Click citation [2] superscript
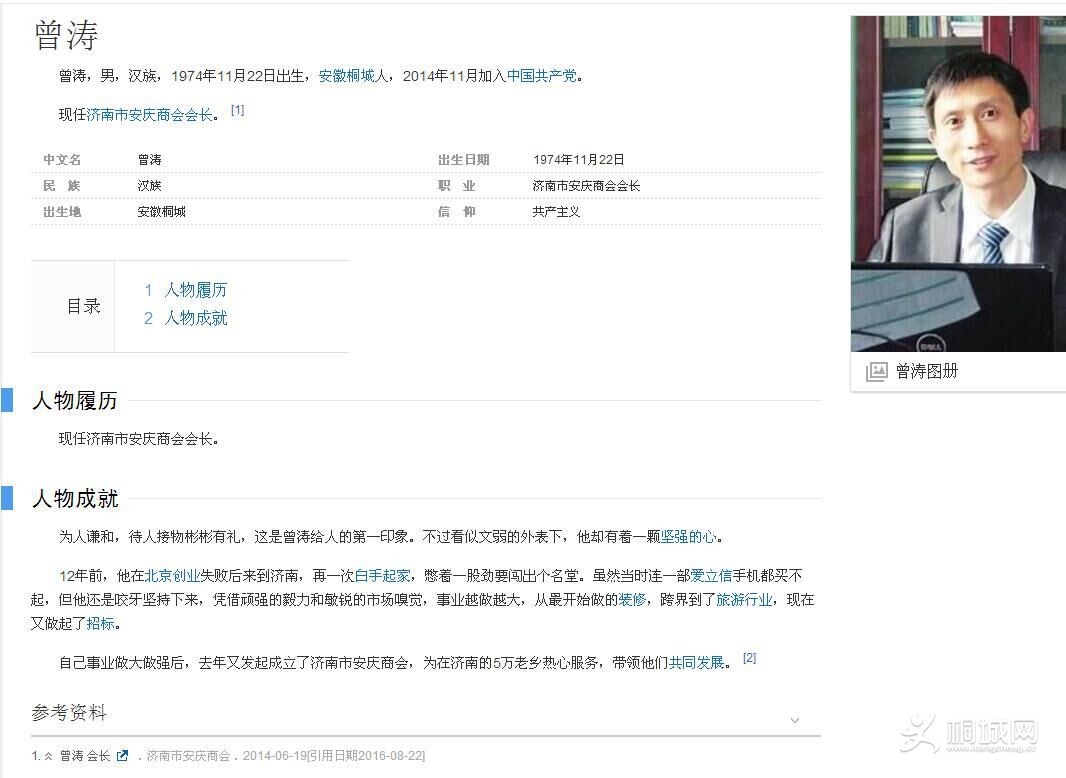The image size is (1066, 778). [x=749, y=658]
